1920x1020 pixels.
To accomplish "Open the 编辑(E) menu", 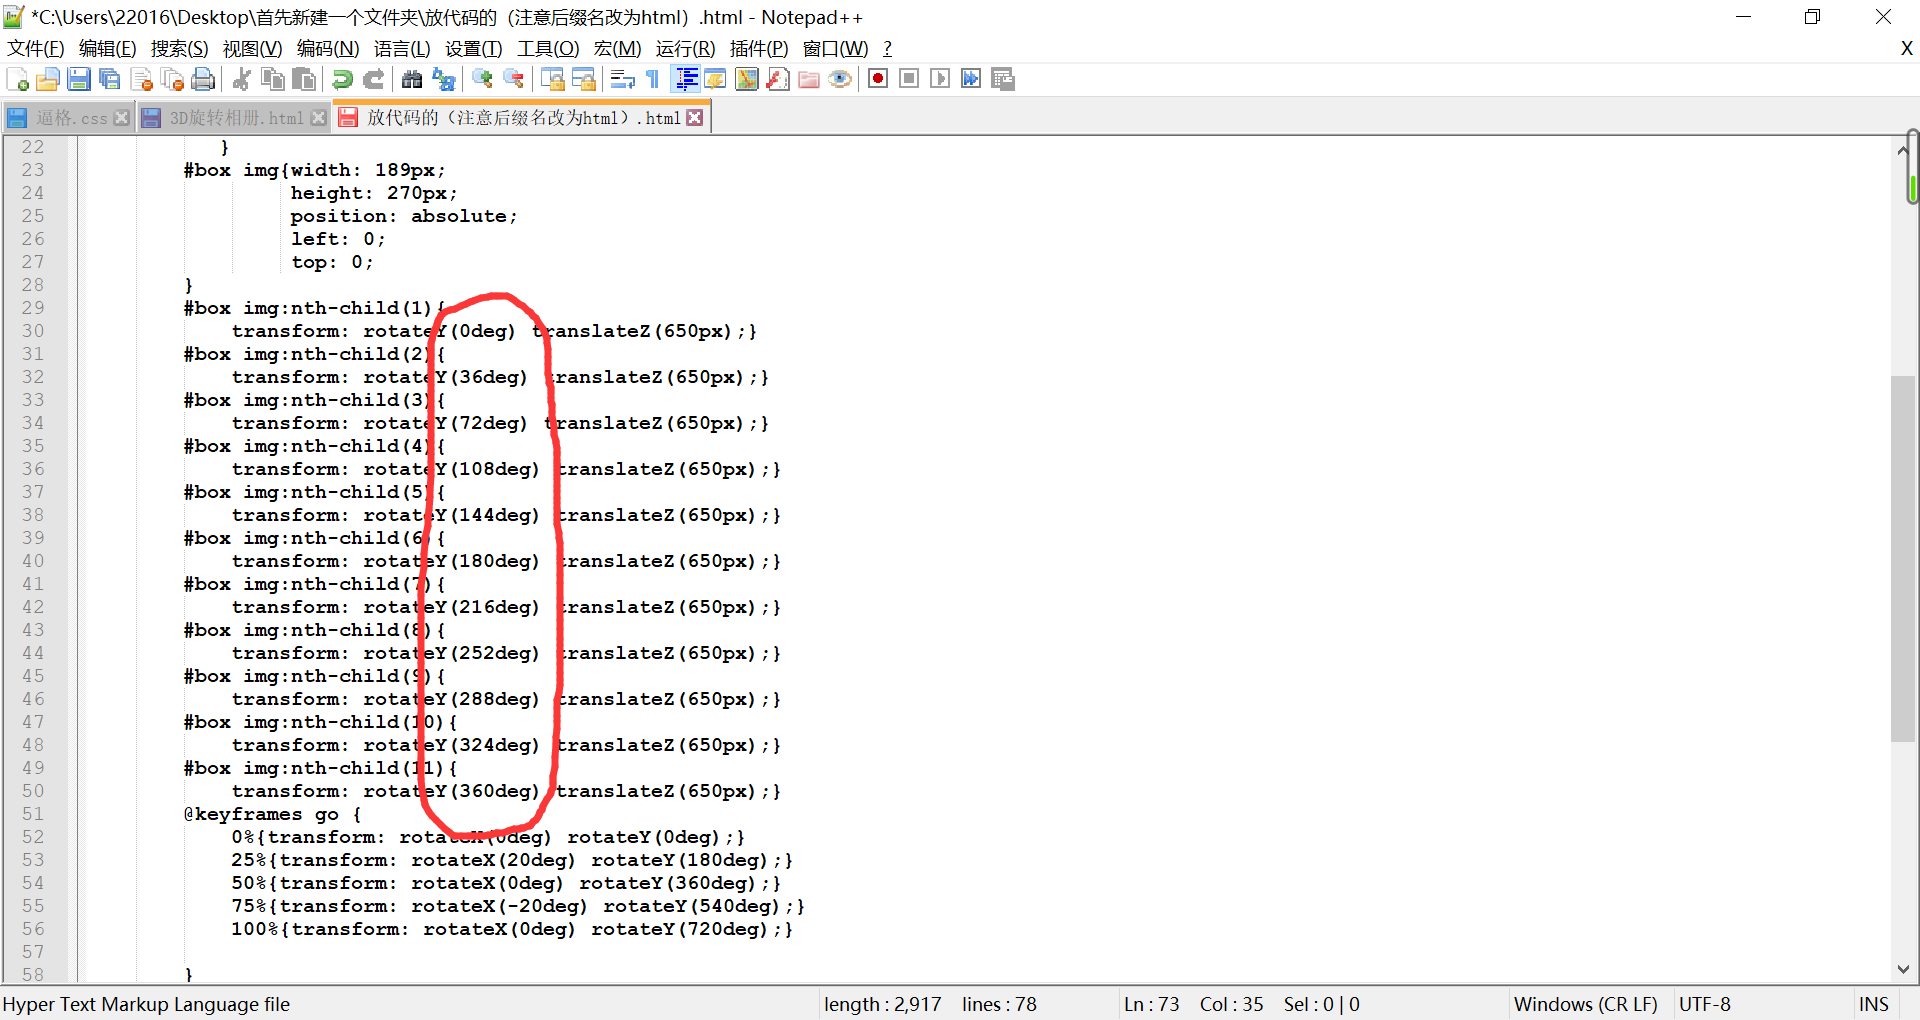I will 107,48.
